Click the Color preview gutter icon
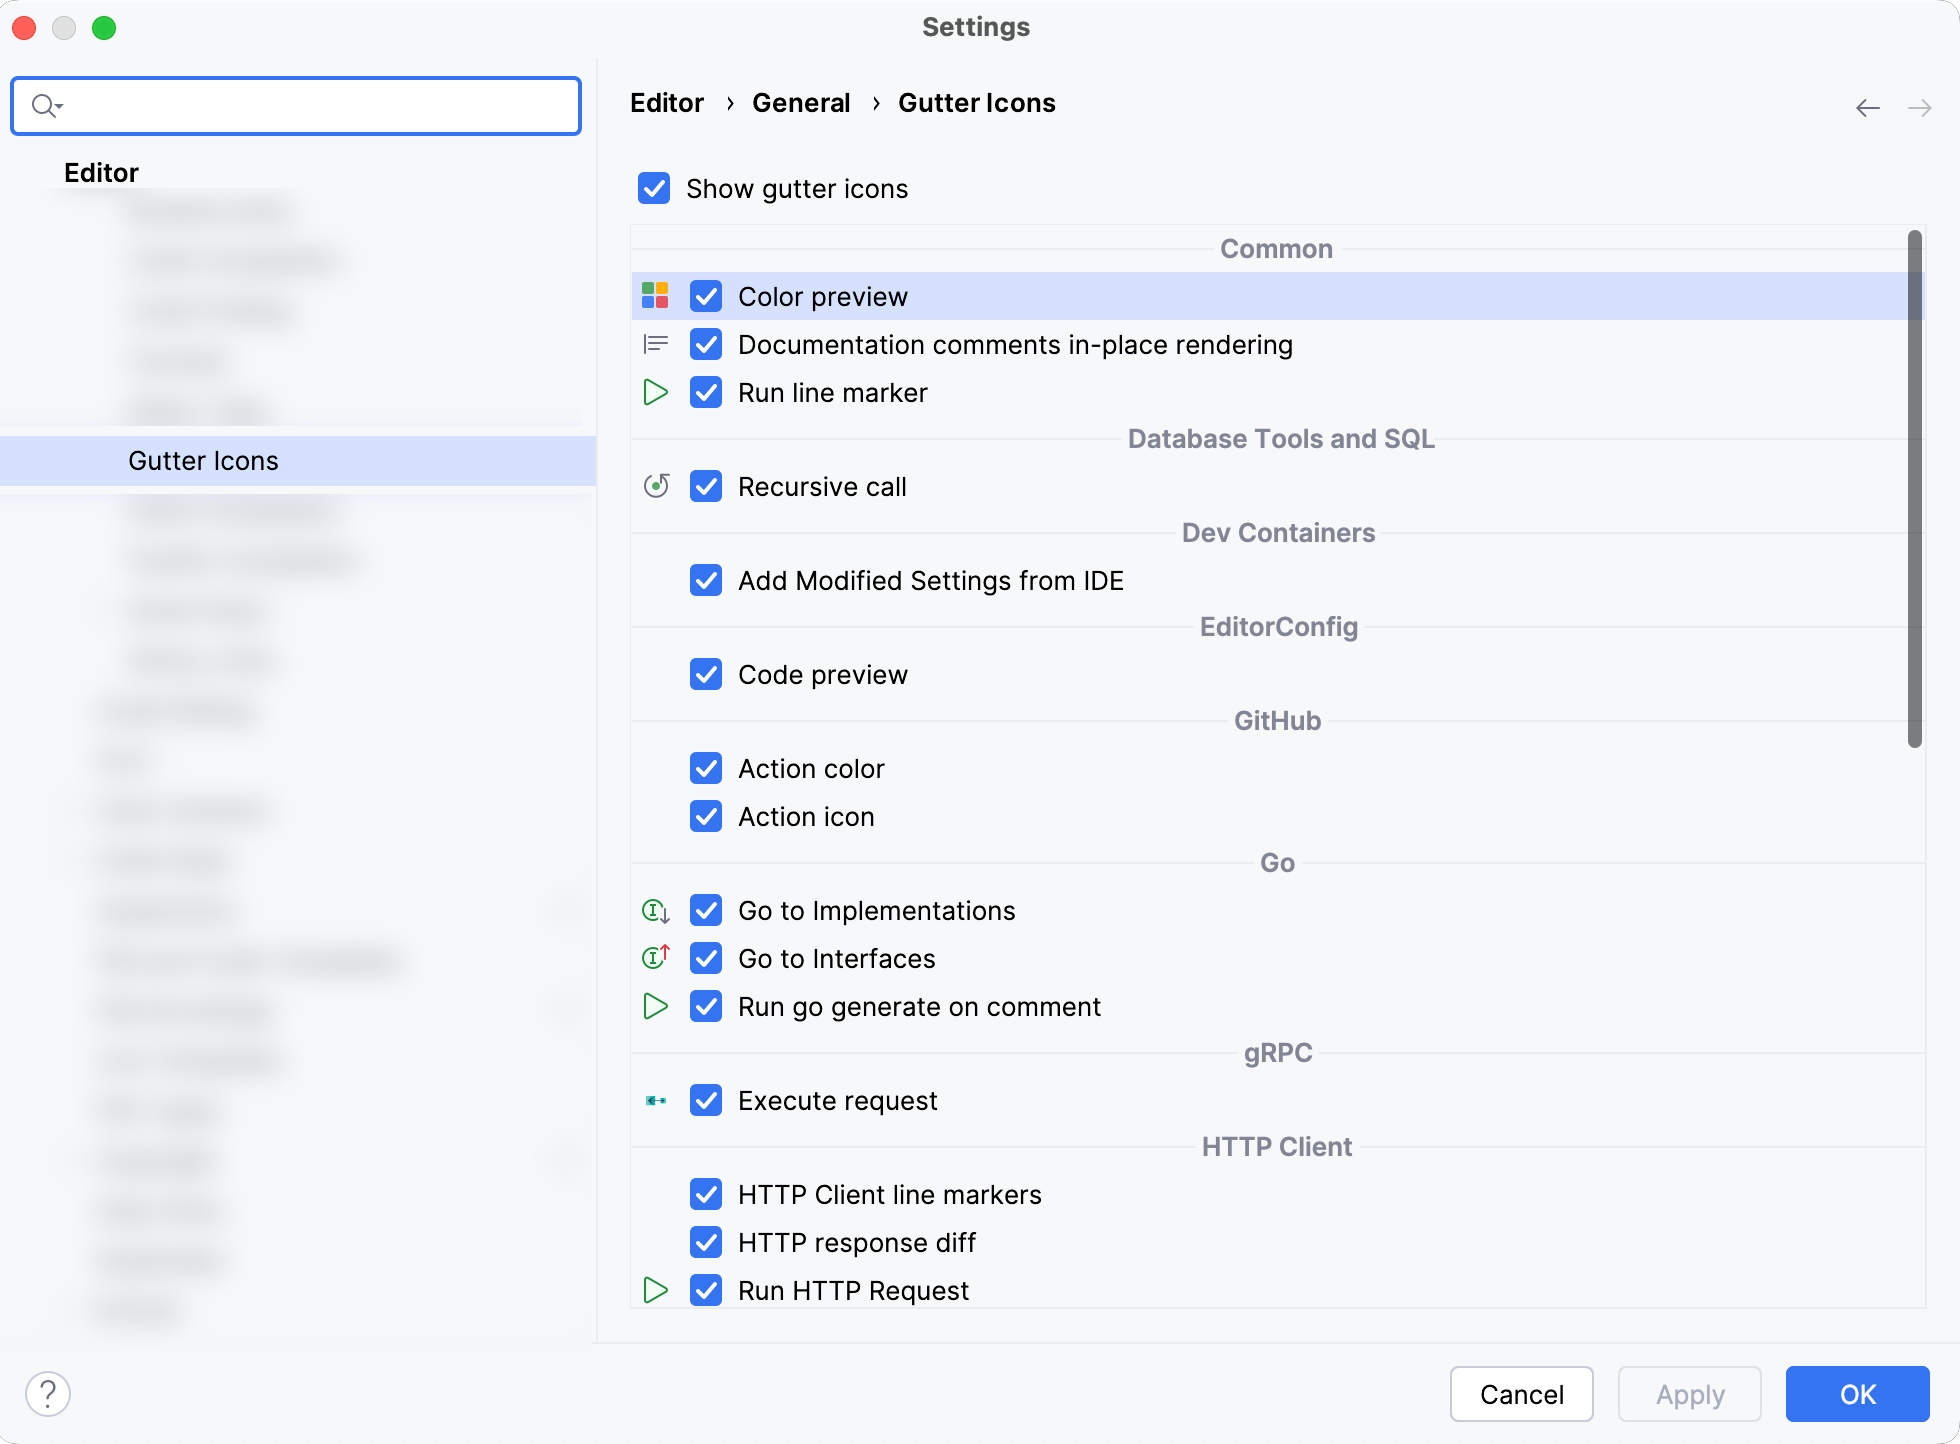 656,297
